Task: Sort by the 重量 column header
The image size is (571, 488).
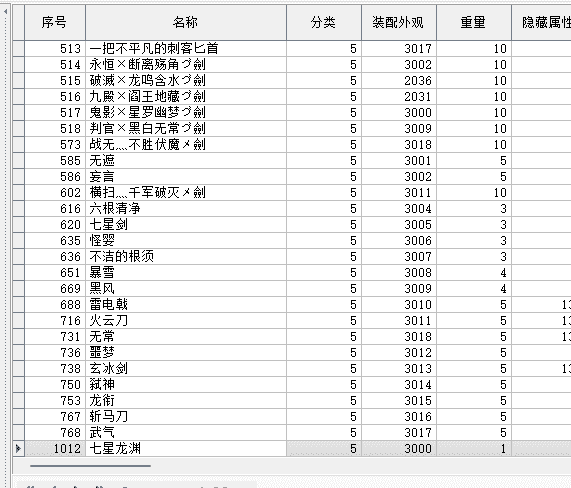Action: coord(474,23)
